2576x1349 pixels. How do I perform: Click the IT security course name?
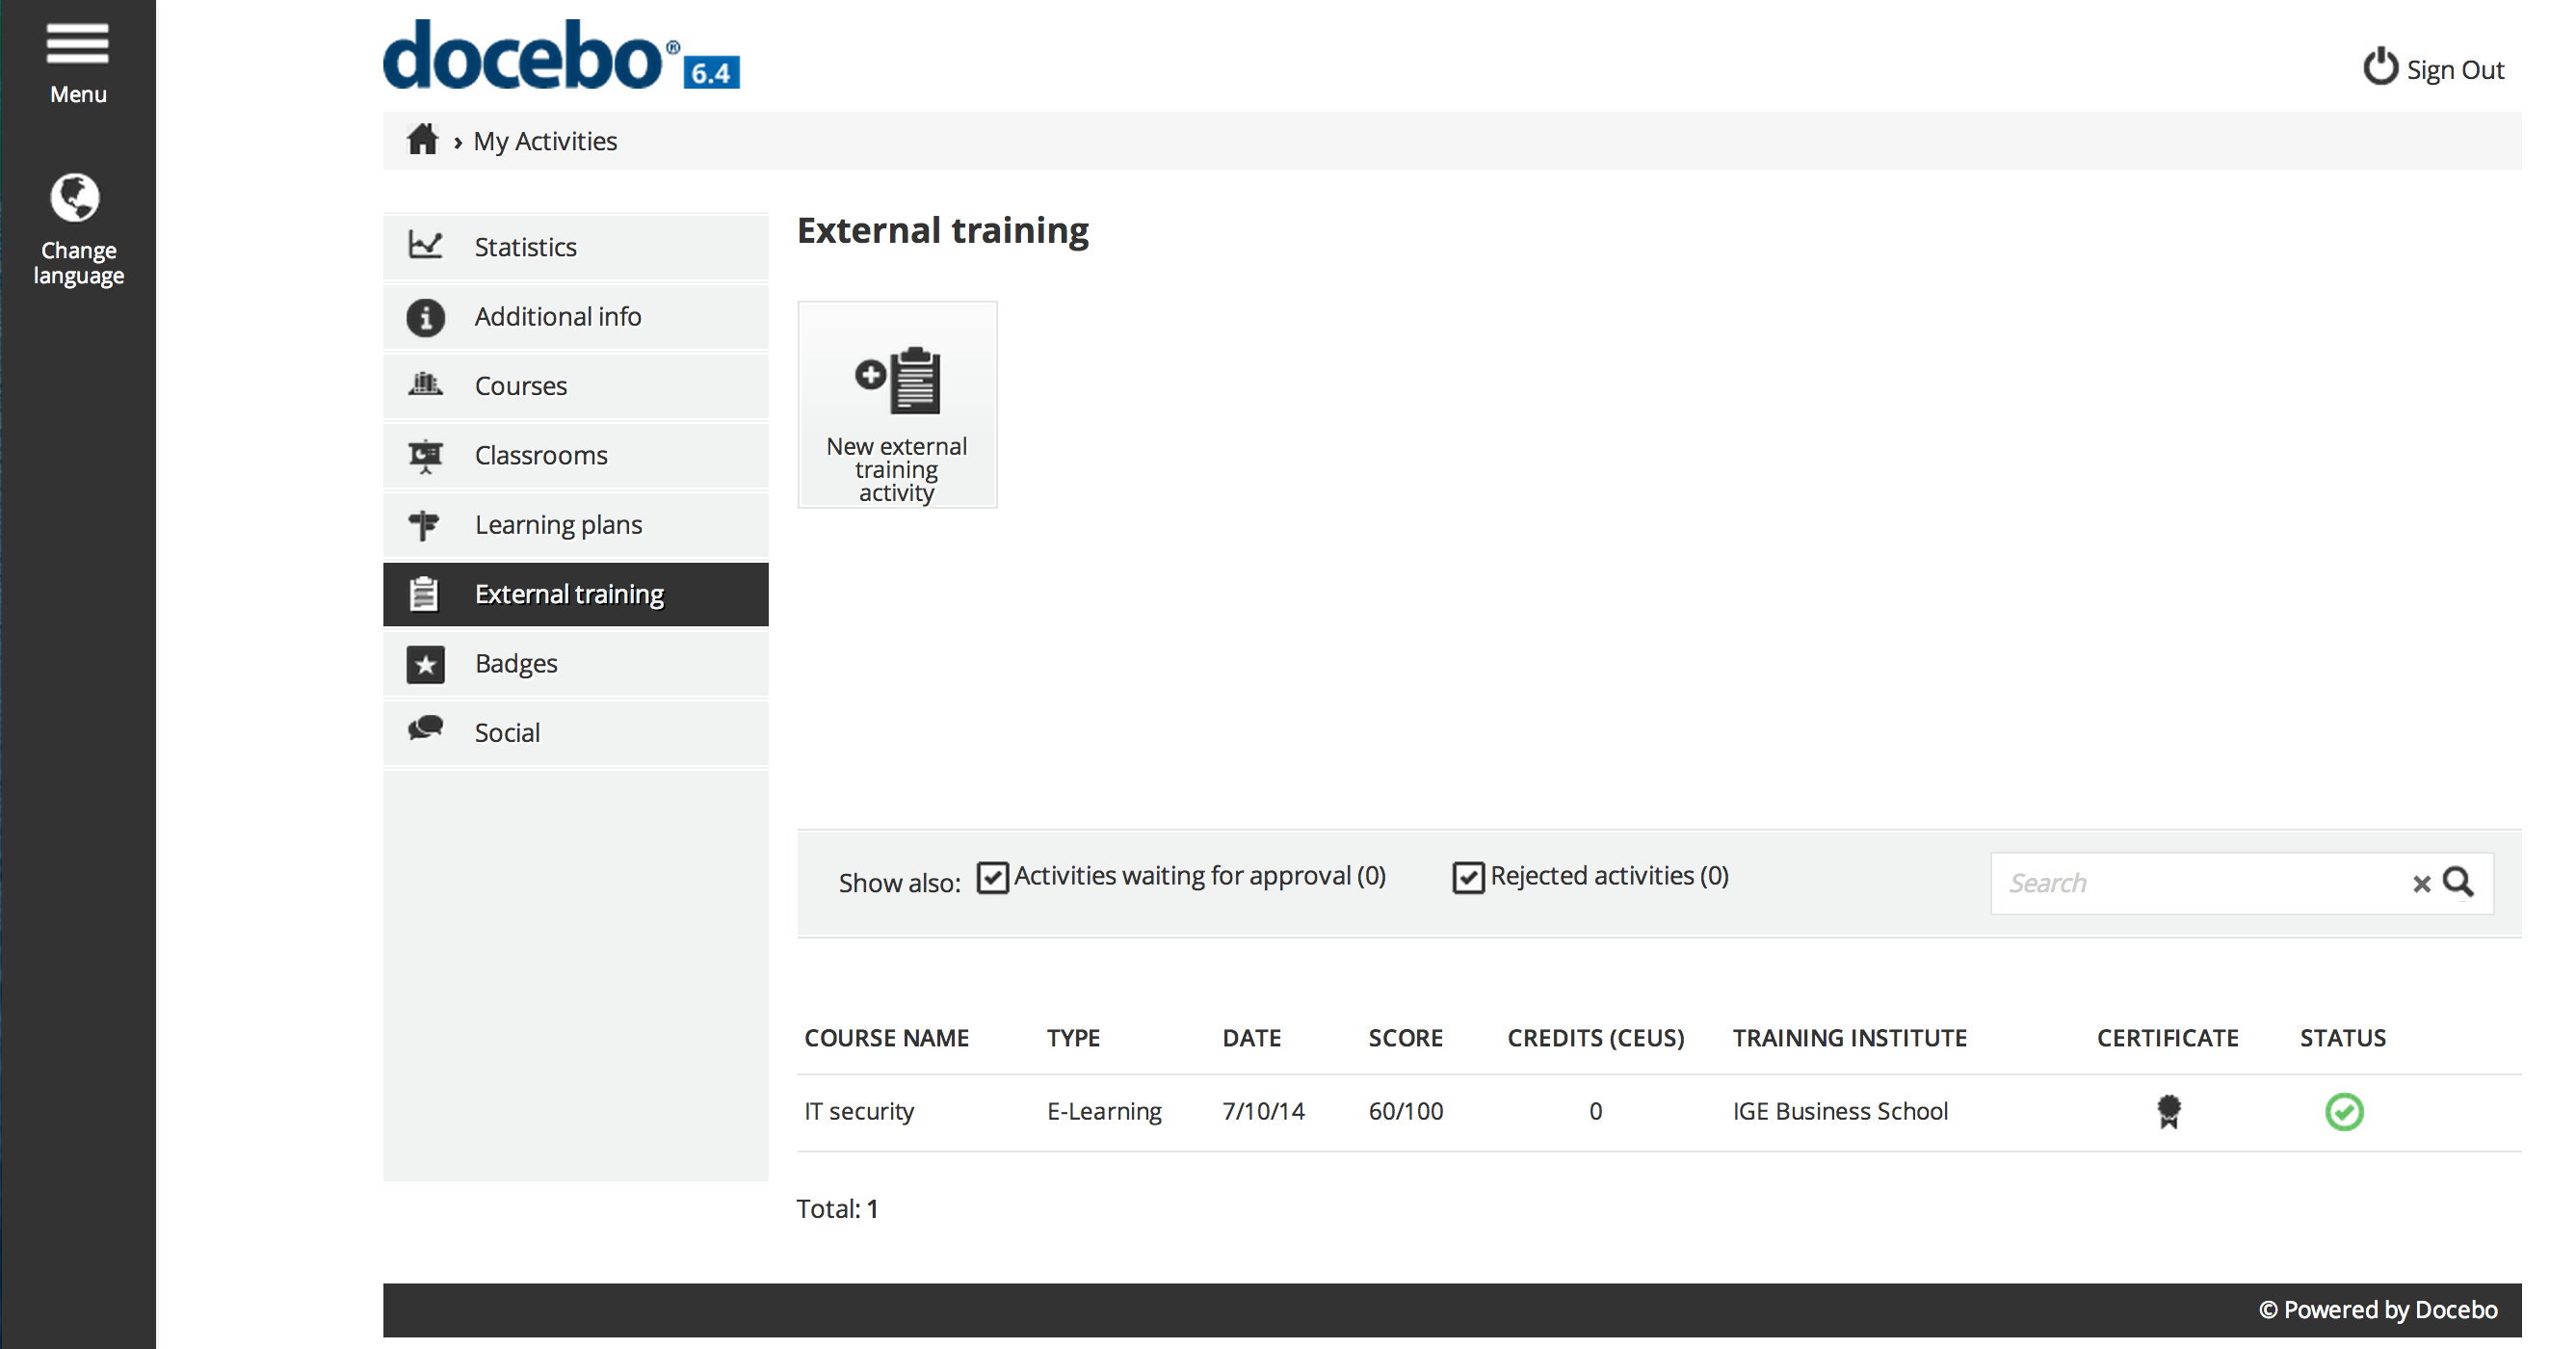(x=859, y=1111)
